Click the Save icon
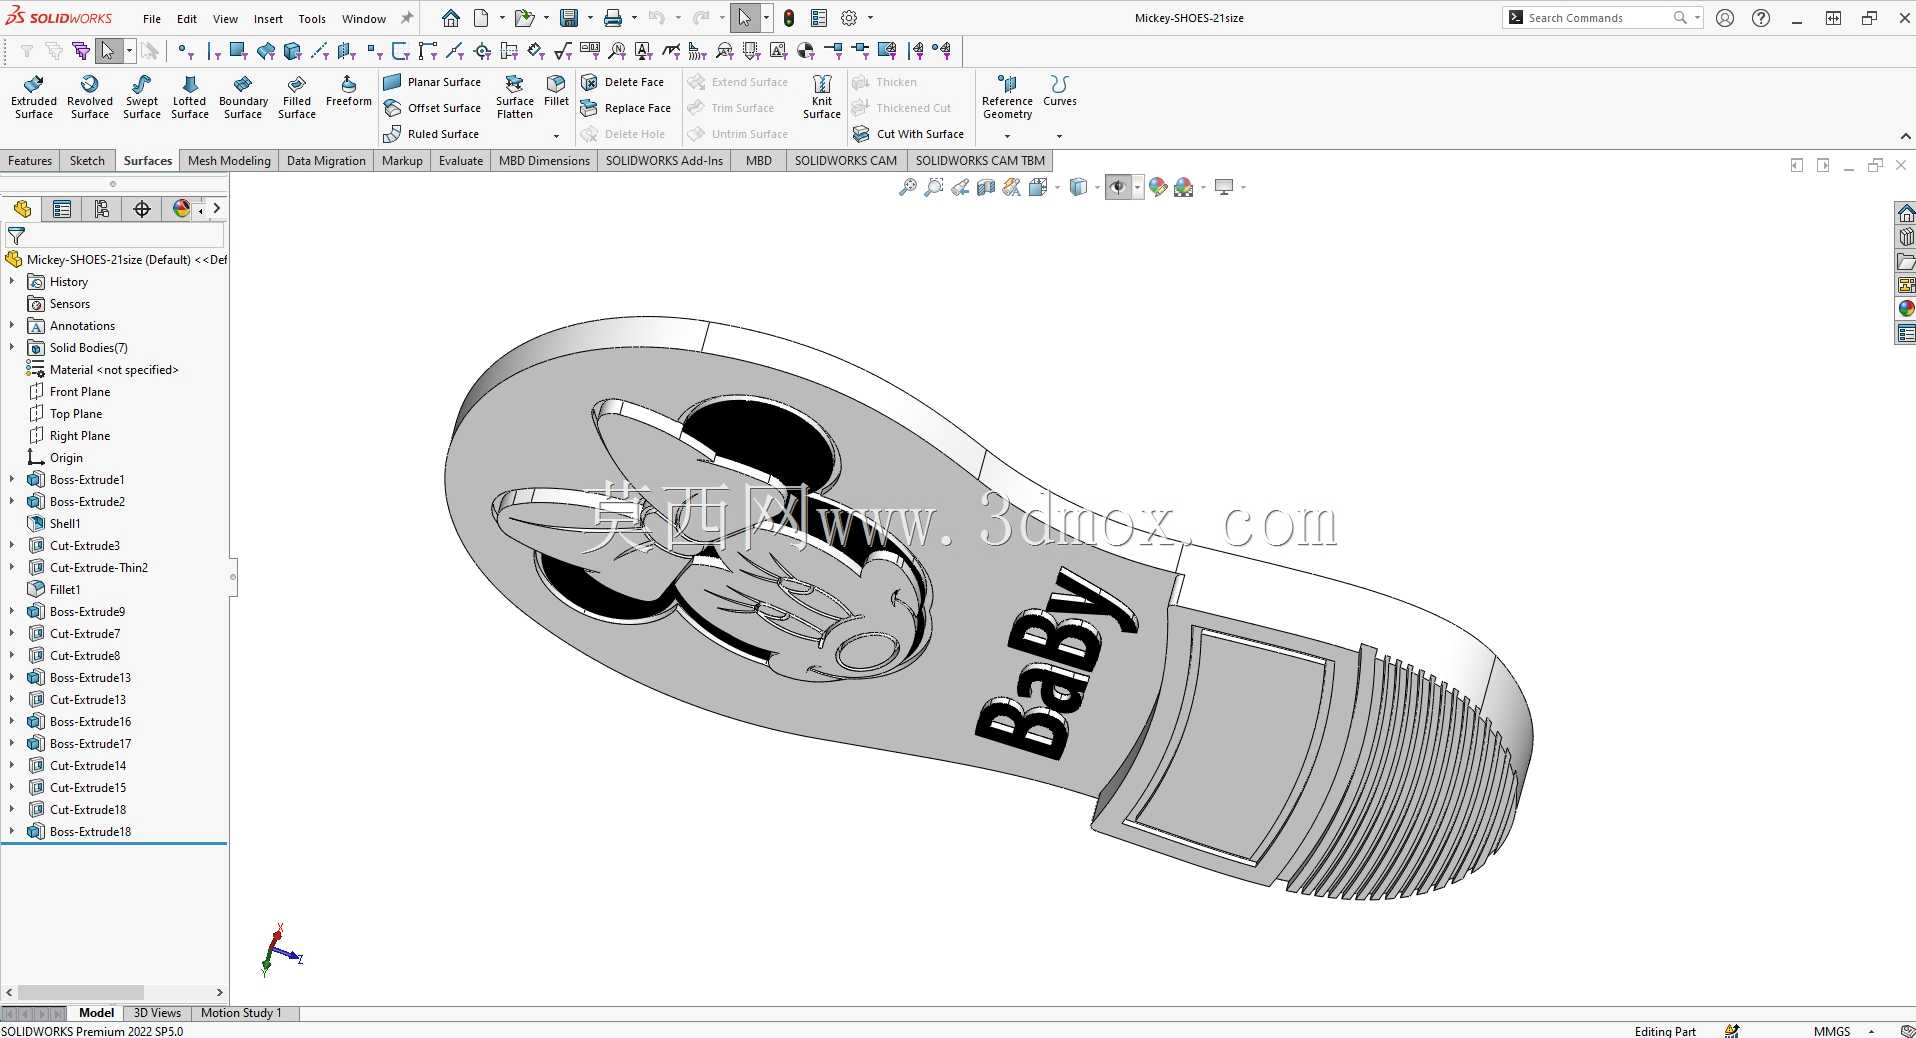The width and height of the screenshot is (1916, 1038). tap(569, 18)
